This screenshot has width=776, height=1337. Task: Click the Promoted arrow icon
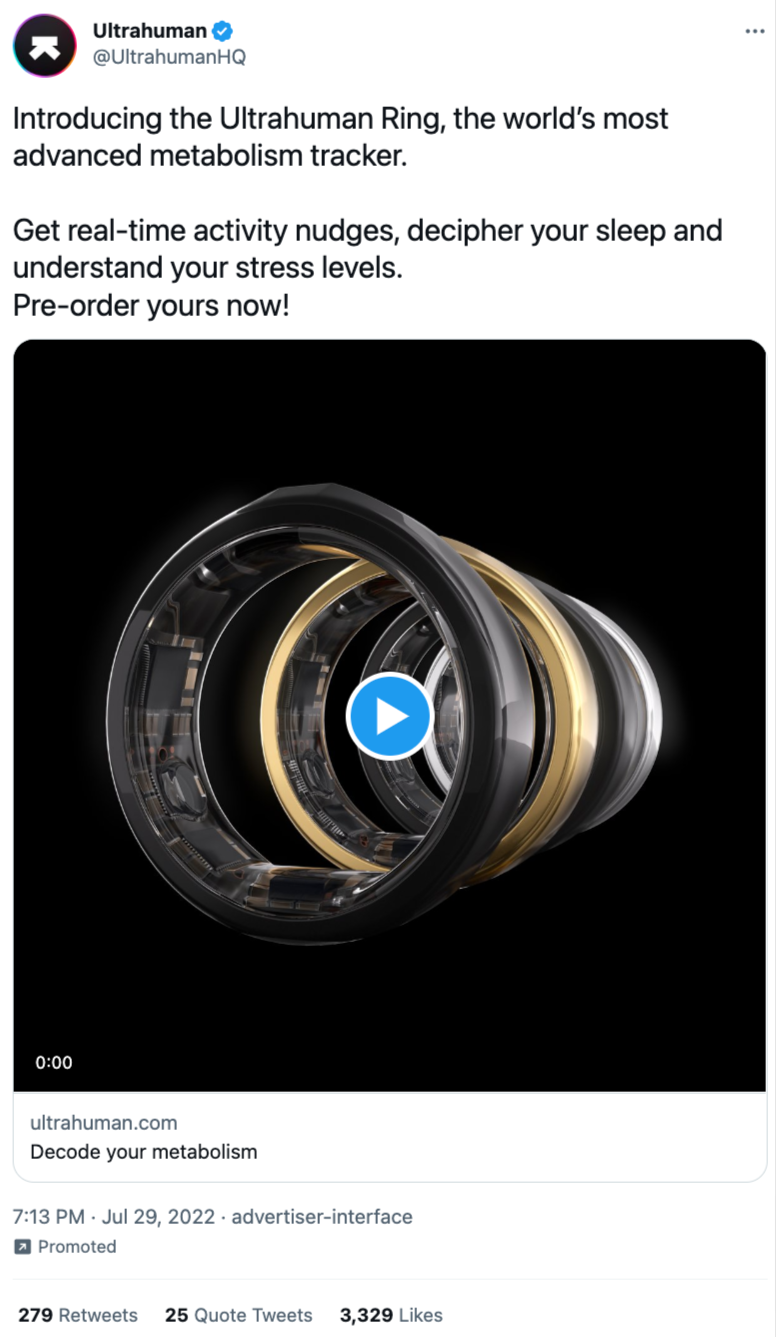pyautogui.click(x=22, y=1247)
